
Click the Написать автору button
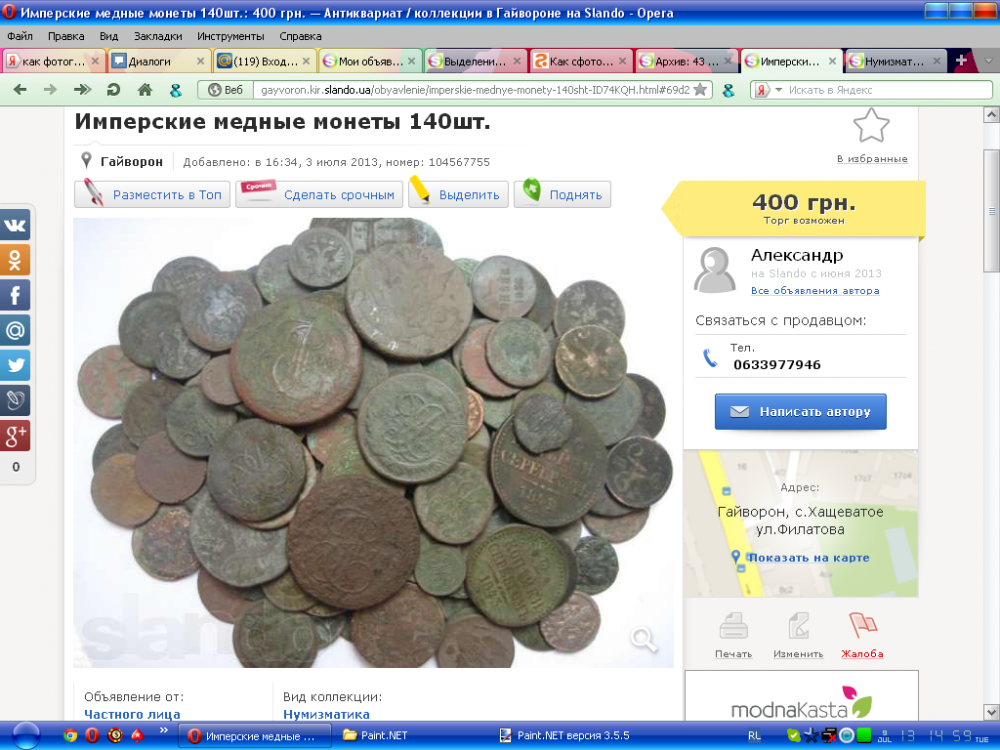click(x=800, y=411)
